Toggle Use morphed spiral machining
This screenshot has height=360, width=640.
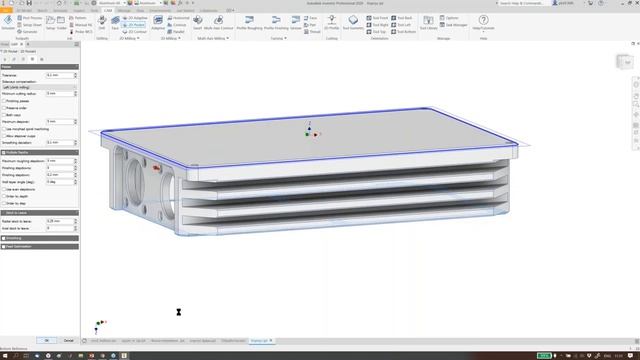[4, 129]
